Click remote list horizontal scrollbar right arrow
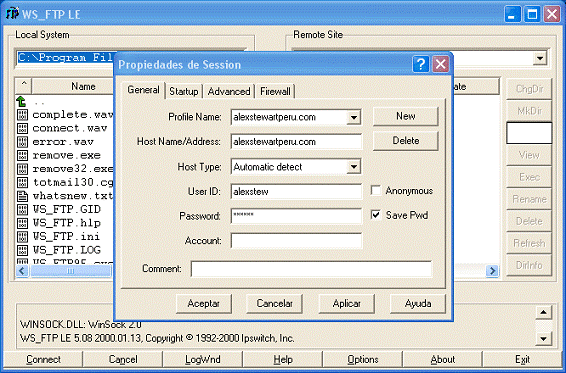This screenshot has height=373, width=566. [492, 271]
